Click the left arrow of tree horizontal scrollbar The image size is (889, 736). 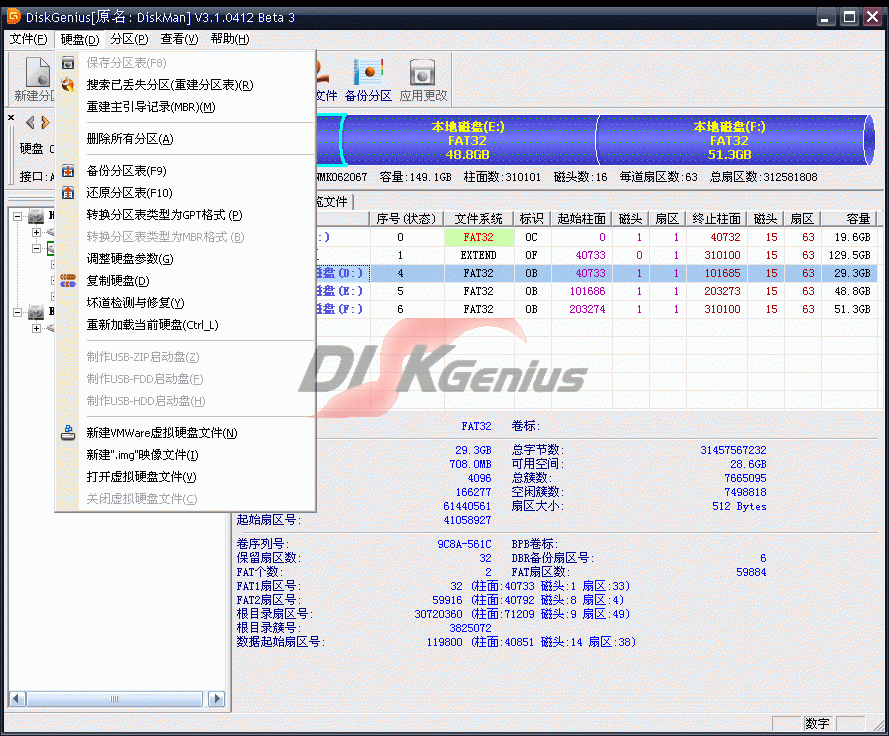coord(18,699)
